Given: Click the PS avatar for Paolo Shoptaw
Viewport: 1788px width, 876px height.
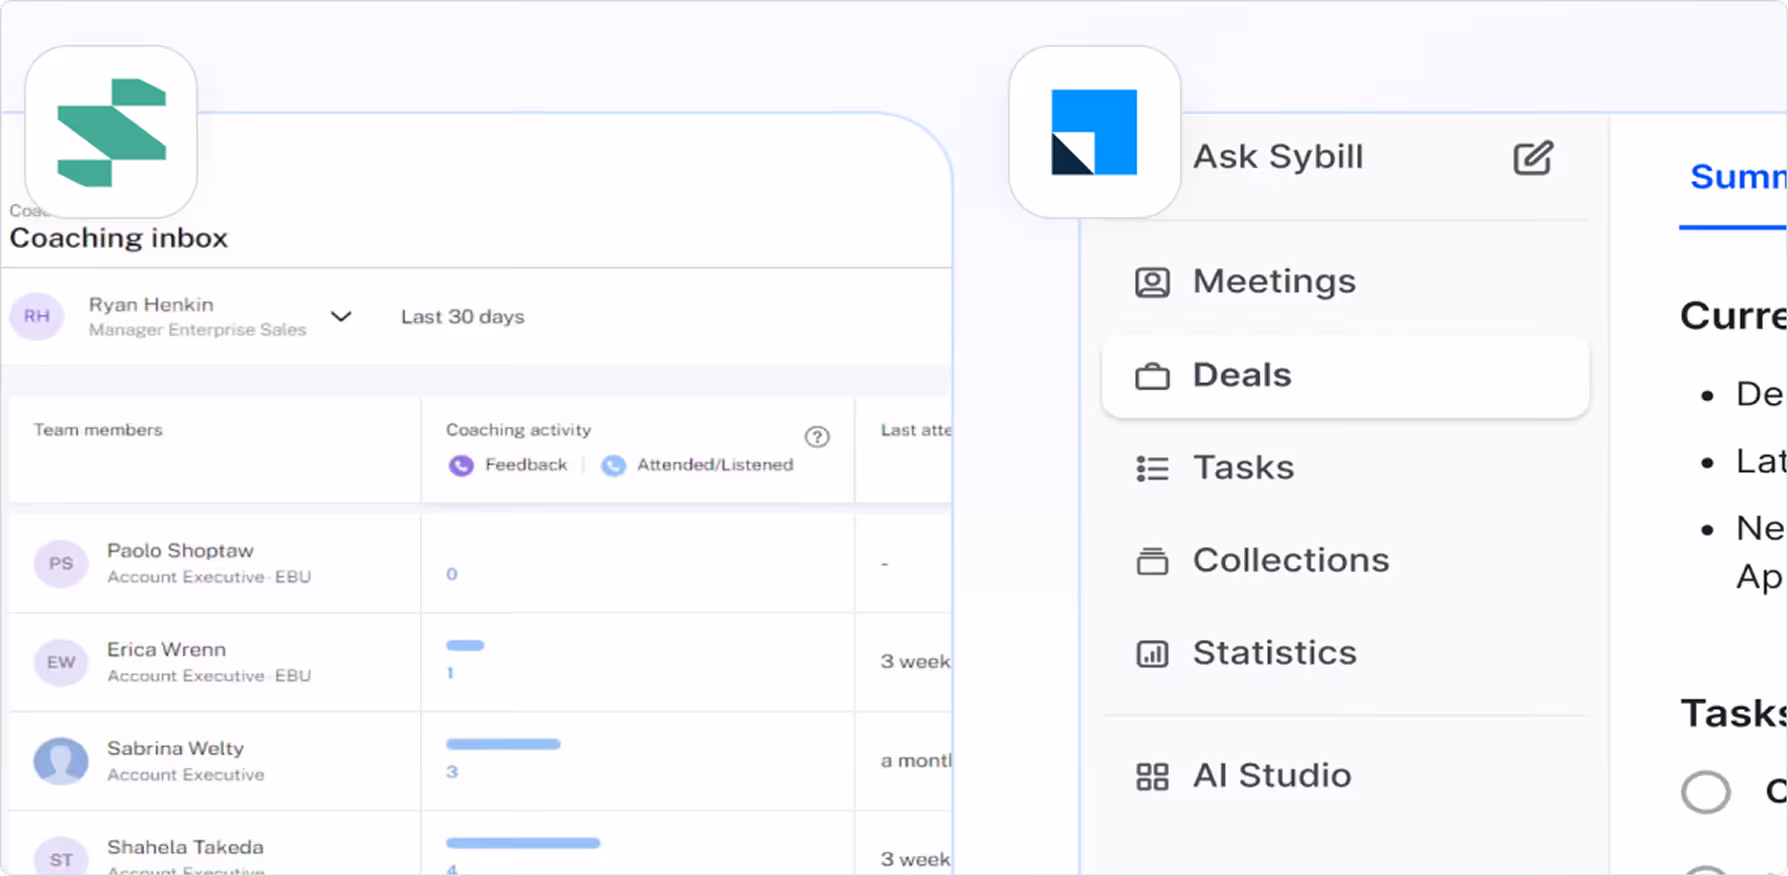Looking at the screenshot, I should coord(61,563).
